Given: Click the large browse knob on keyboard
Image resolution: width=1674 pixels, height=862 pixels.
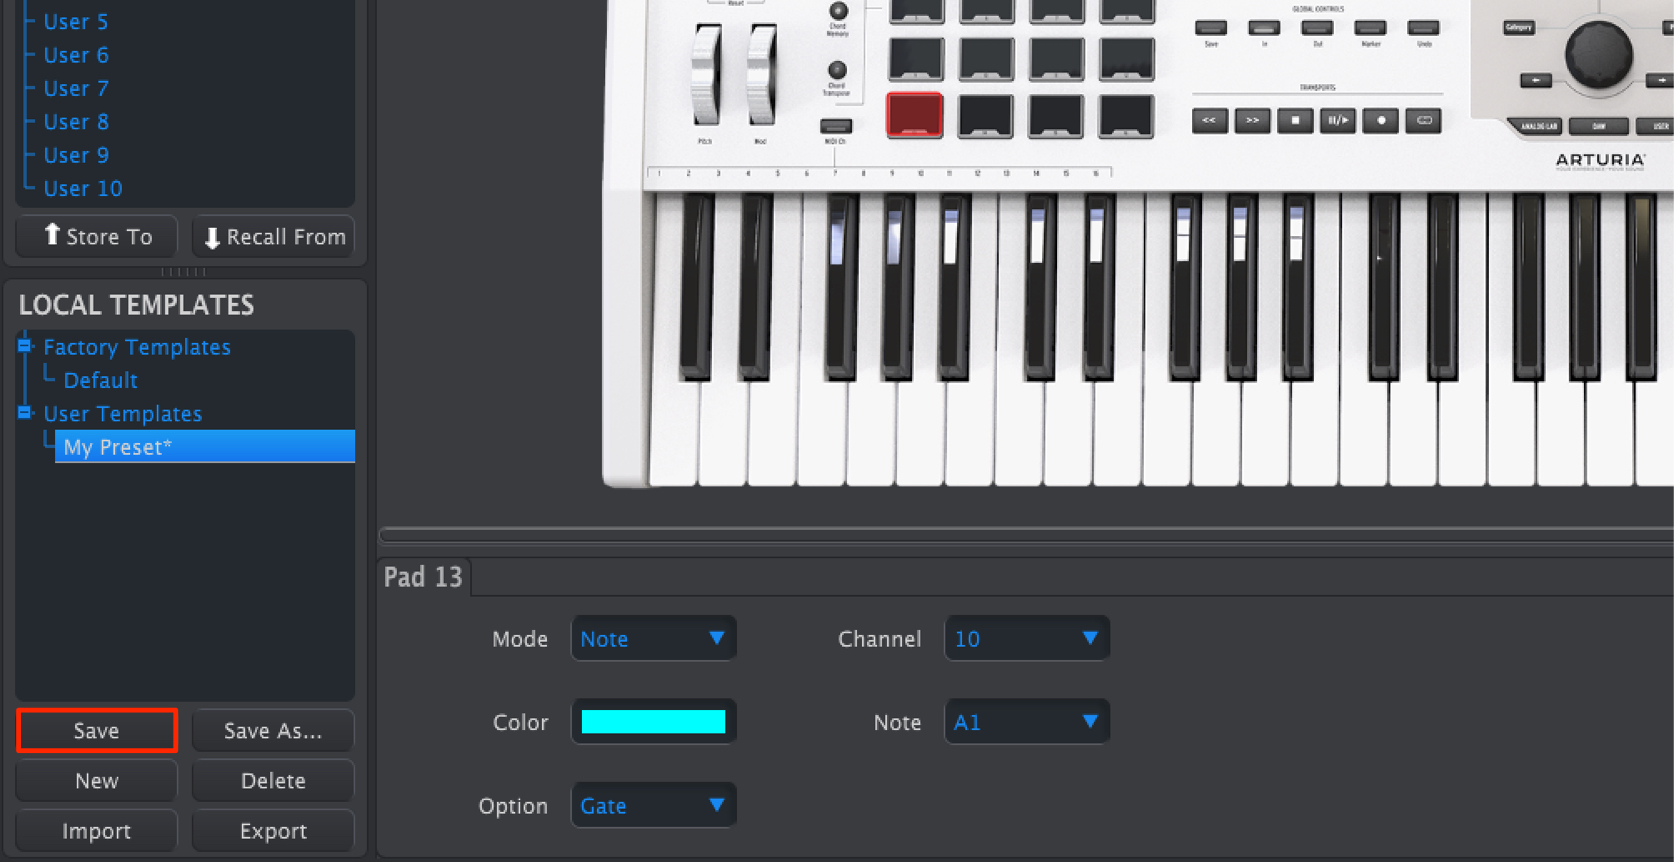Looking at the screenshot, I should click(1598, 55).
